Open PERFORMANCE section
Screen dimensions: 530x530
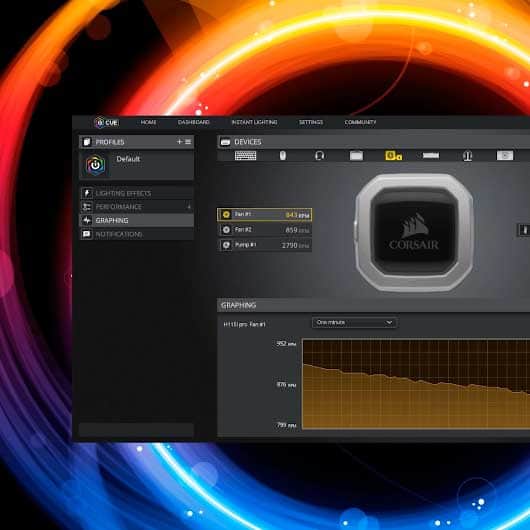coord(137,207)
